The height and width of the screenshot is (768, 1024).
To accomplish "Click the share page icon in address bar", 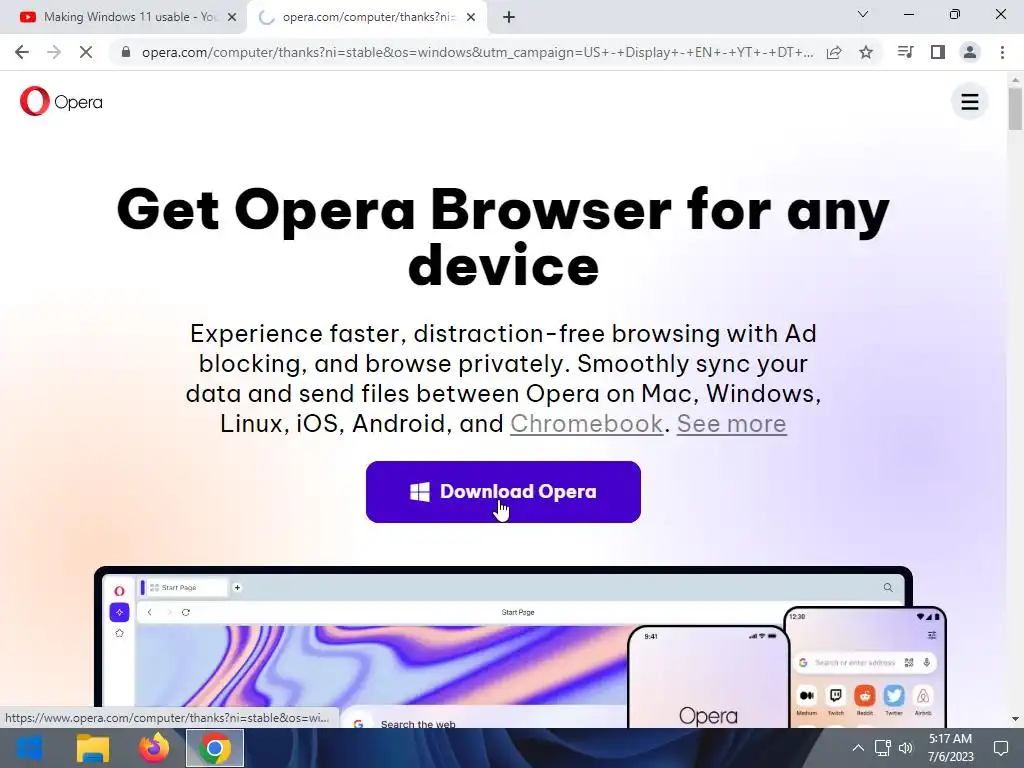I will pyautogui.click(x=834, y=52).
